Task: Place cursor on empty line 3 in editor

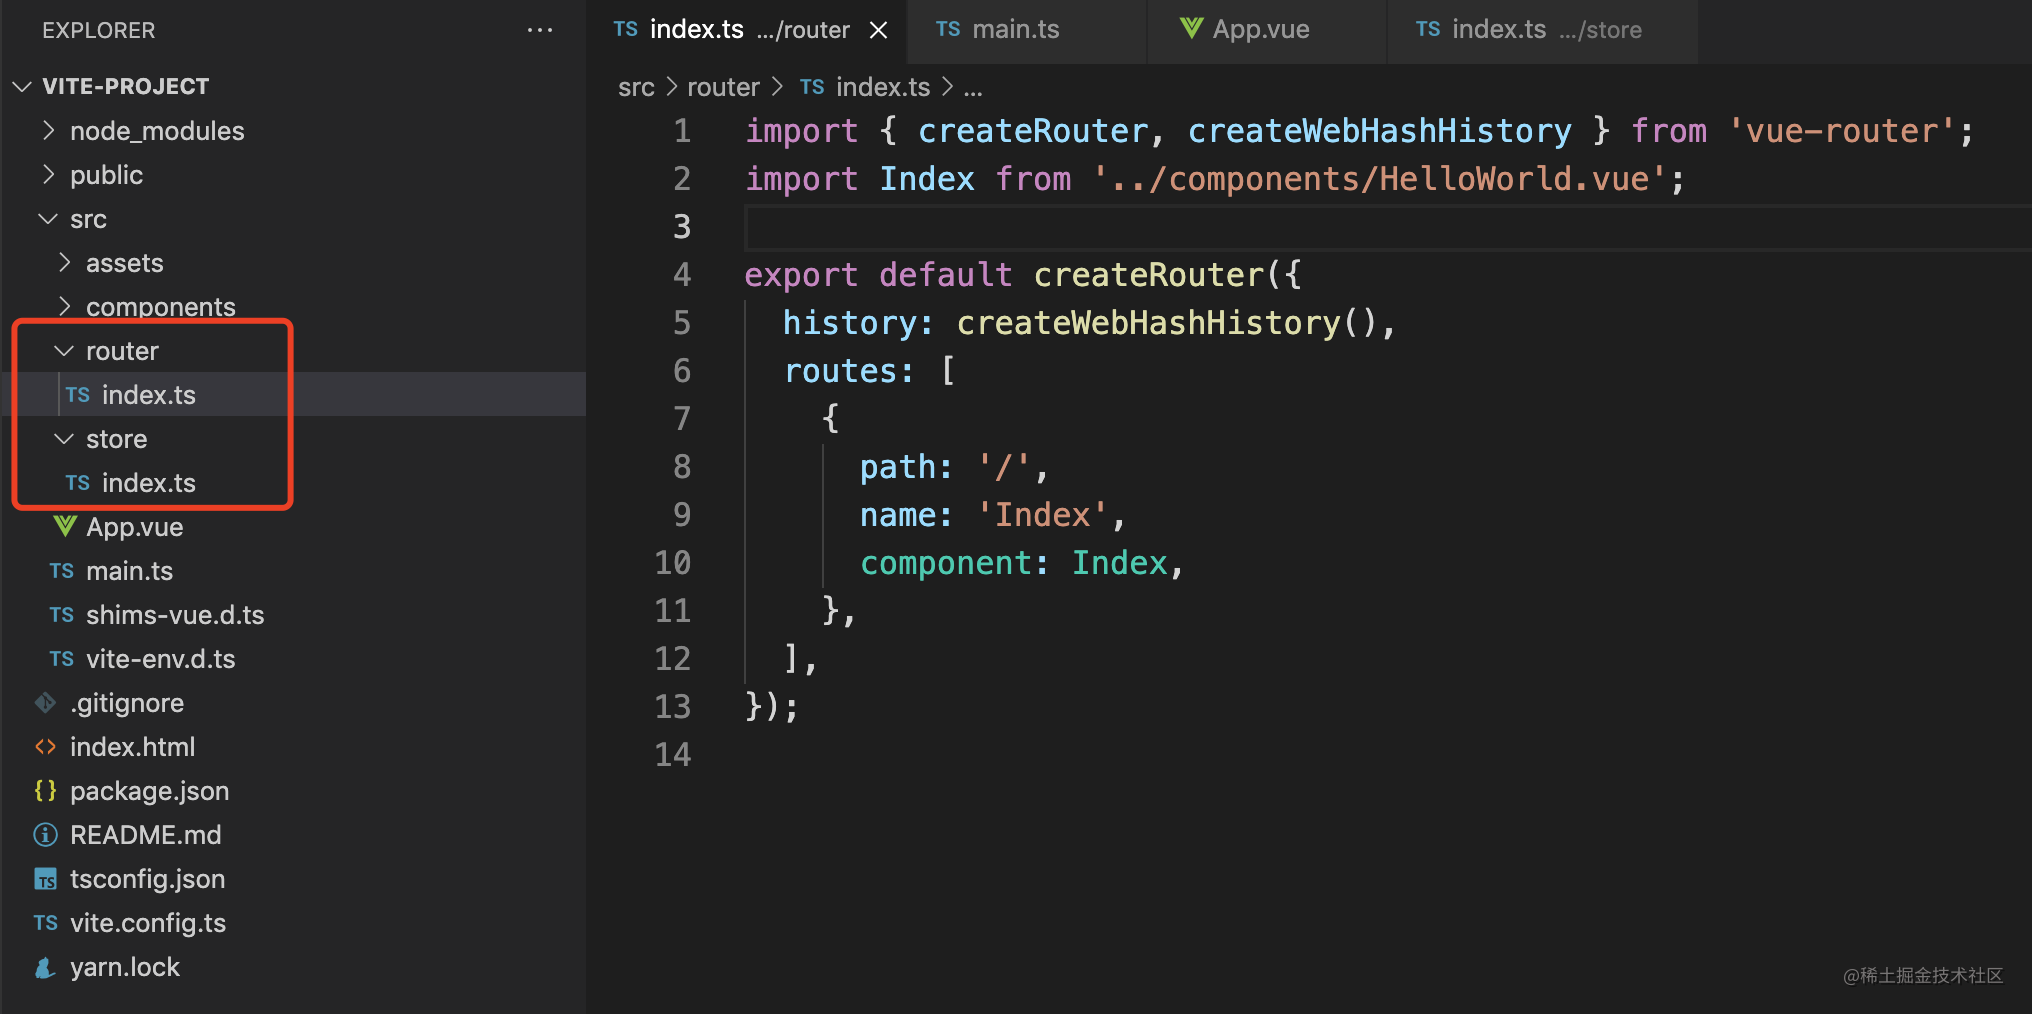Action: pyautogui.click(x=1200, y=227)
